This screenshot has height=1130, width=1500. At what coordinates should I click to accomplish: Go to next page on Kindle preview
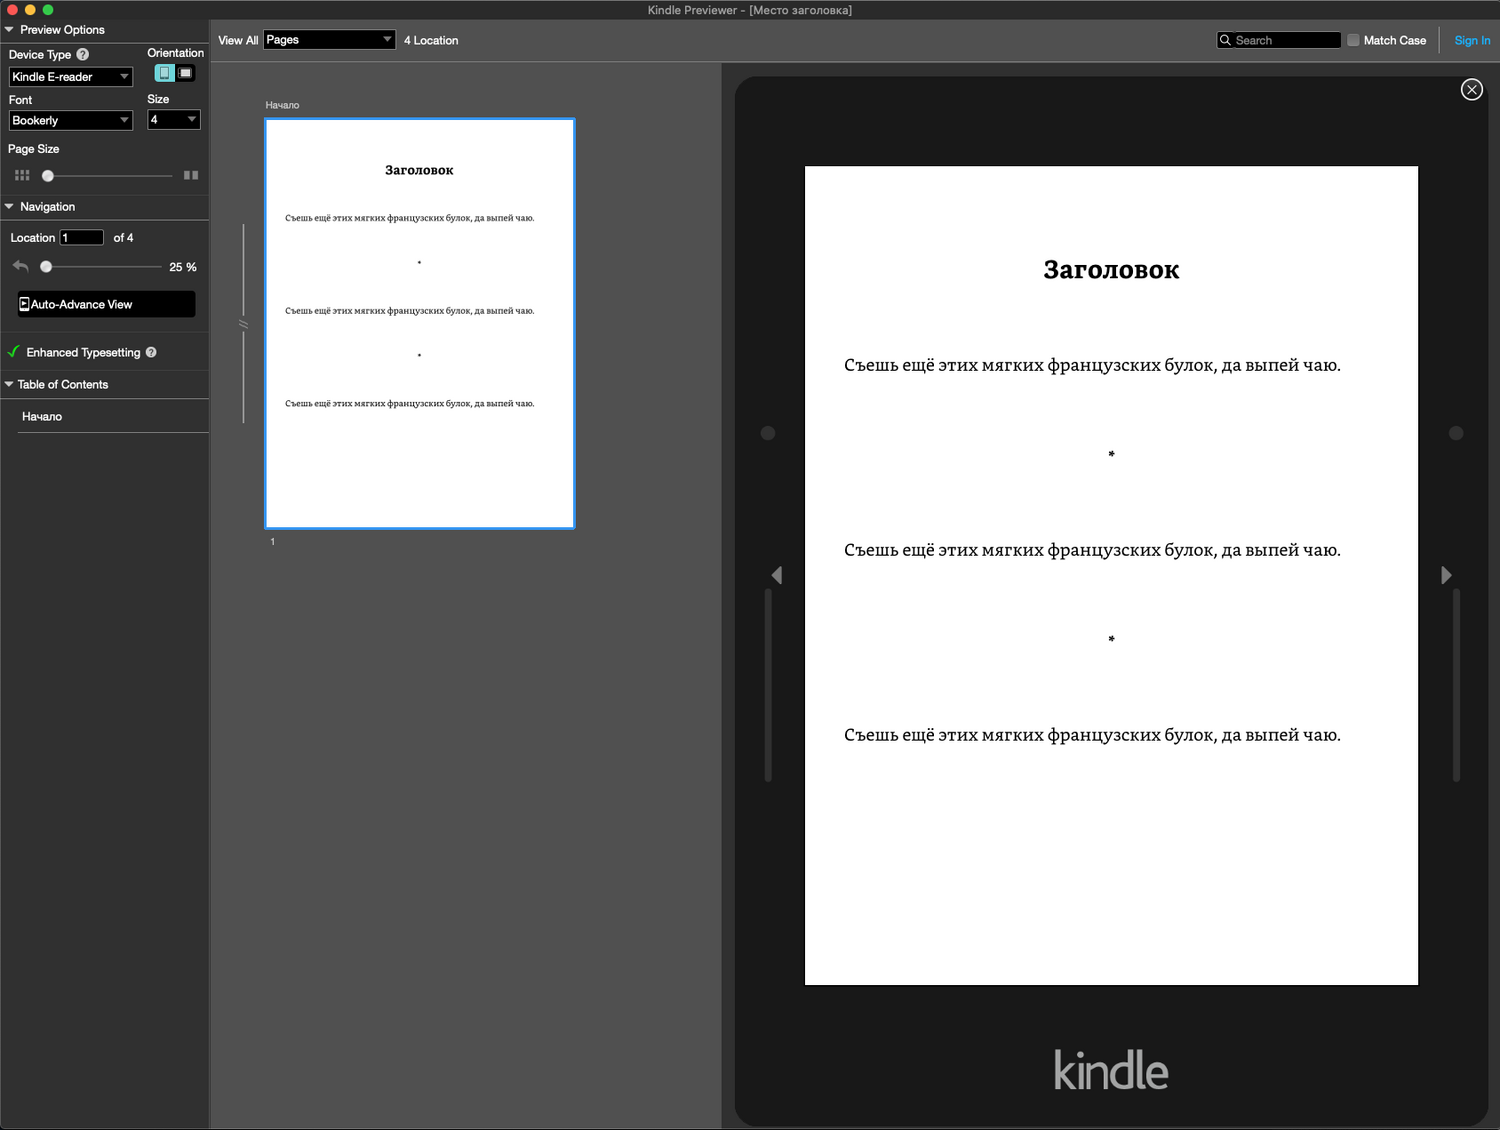1446,575
